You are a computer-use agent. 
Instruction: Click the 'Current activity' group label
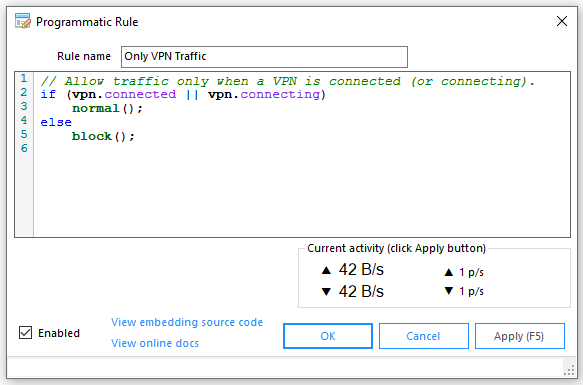[x=396, y=248]
